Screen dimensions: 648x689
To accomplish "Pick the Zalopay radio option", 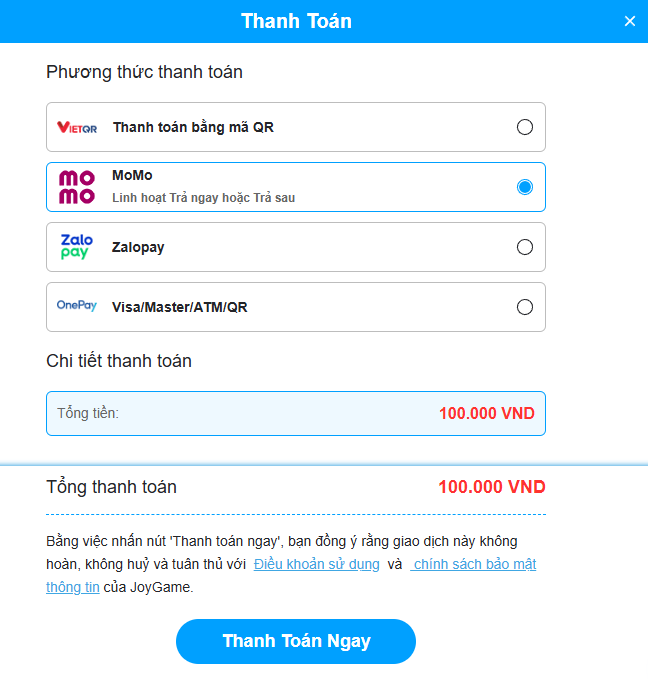I will coord(525,247).
